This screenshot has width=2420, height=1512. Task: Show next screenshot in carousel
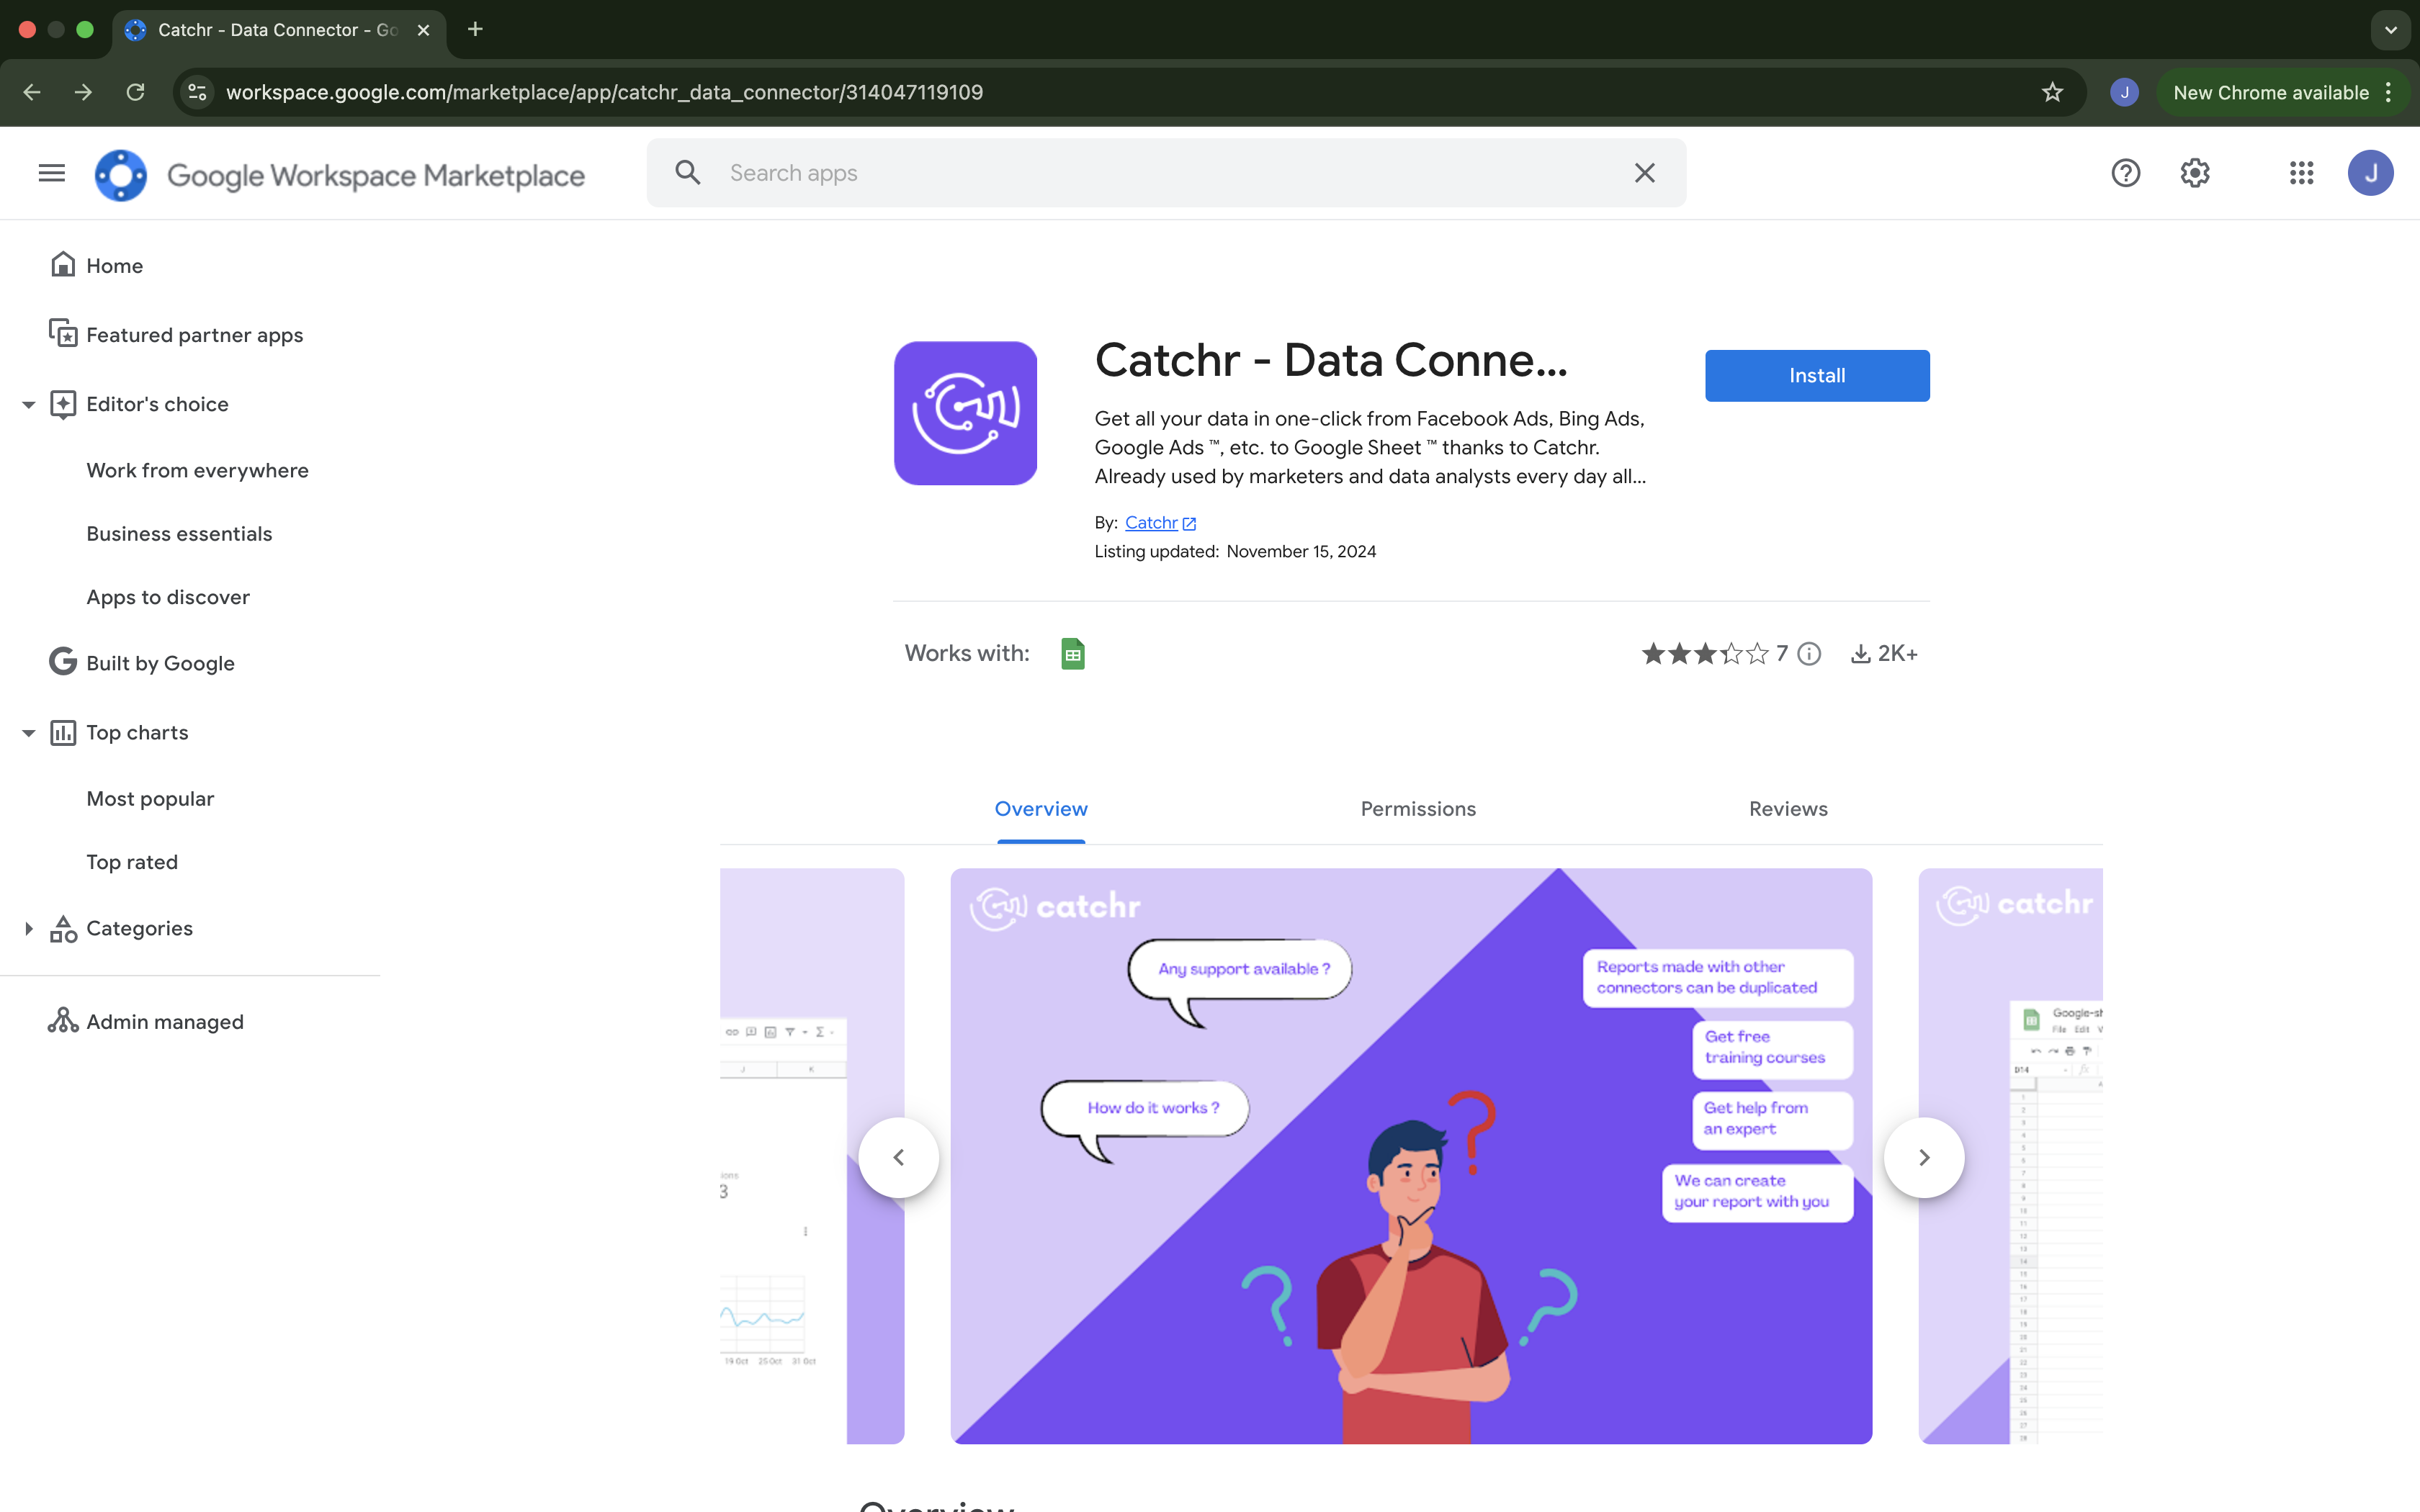(1924, 1157)
